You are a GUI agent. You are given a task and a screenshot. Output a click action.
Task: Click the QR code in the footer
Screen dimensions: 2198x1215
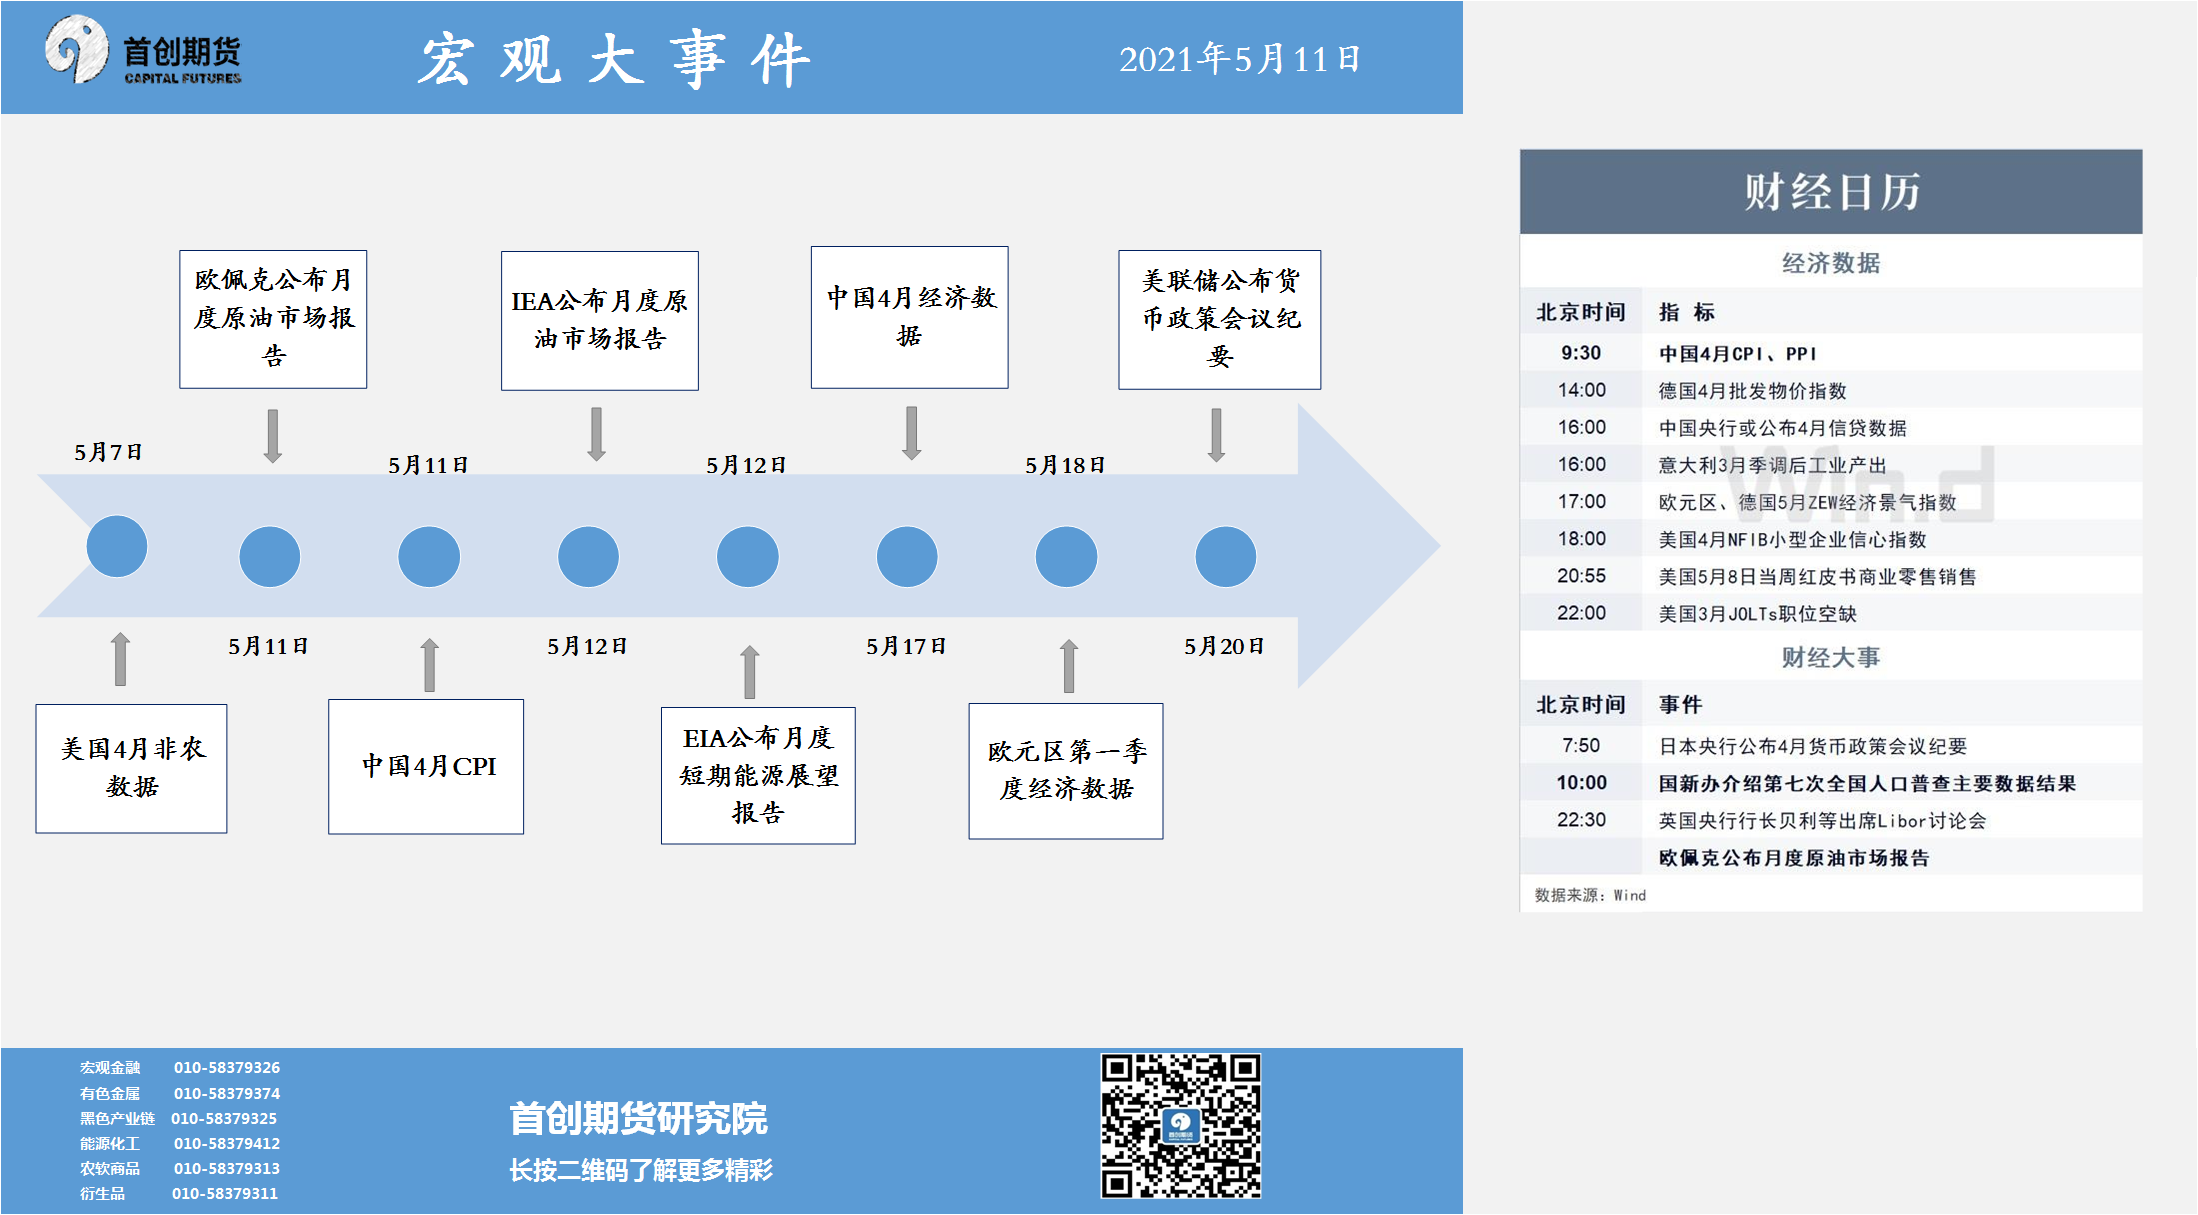[1181, 1126]
